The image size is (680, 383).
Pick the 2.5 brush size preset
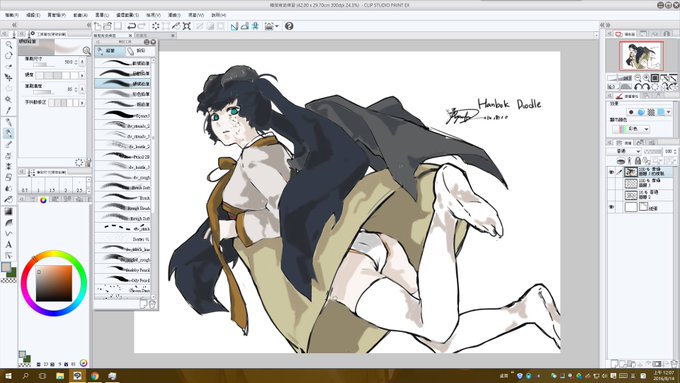pos(79,186)
